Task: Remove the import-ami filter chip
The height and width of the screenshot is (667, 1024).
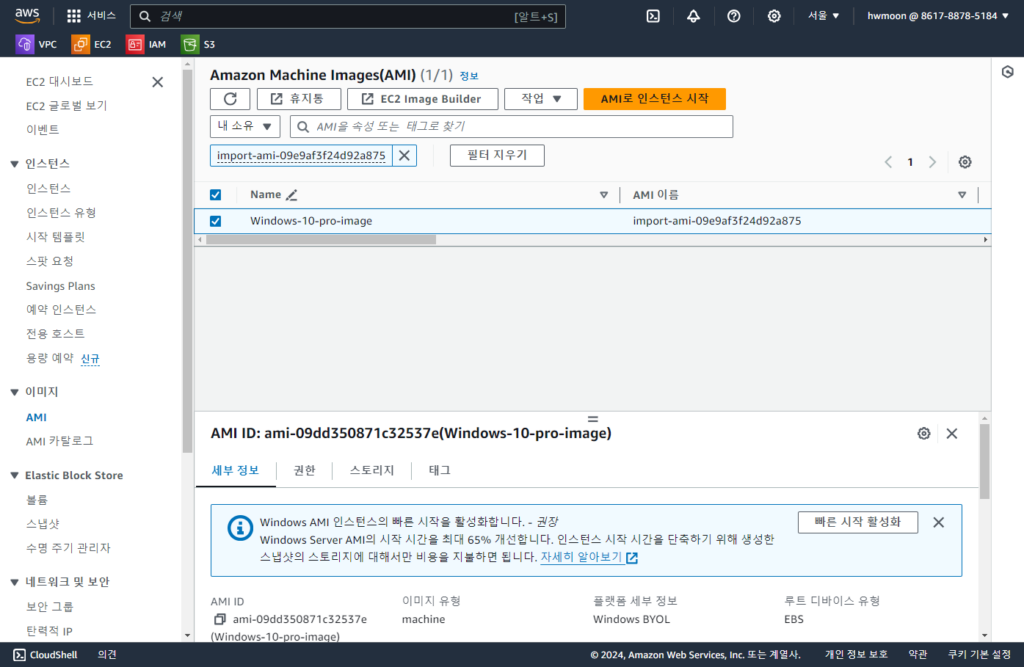Action: tap(404, 155)
